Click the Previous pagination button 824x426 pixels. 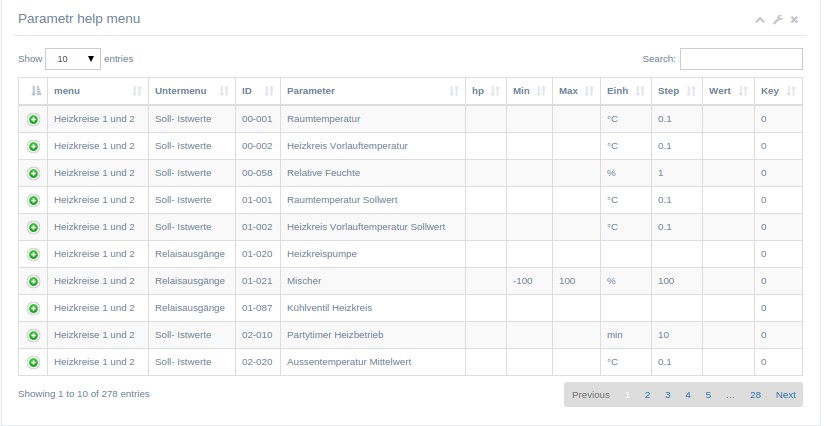coord(591,395)
